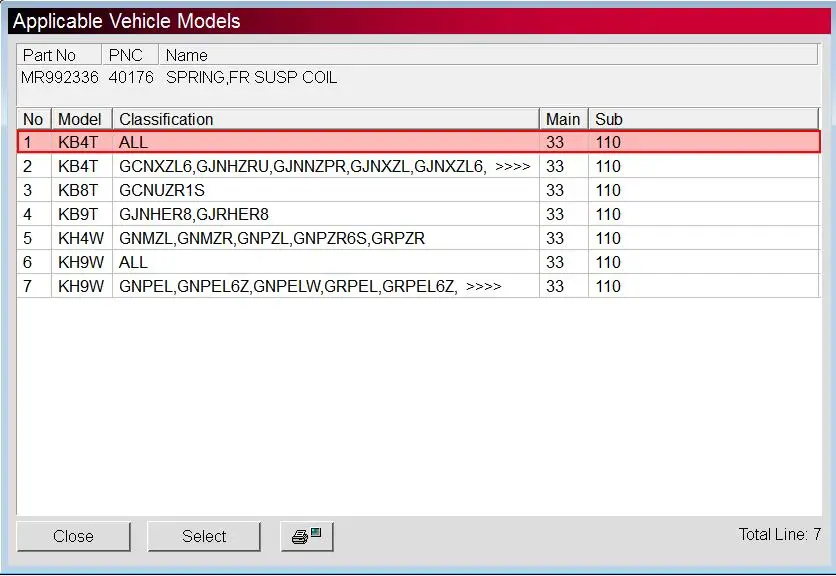The width and height of the screenshot is (836, 576).
Task: Select row 3, KB8T GCNUZR1S
Action: click(419, 190)
